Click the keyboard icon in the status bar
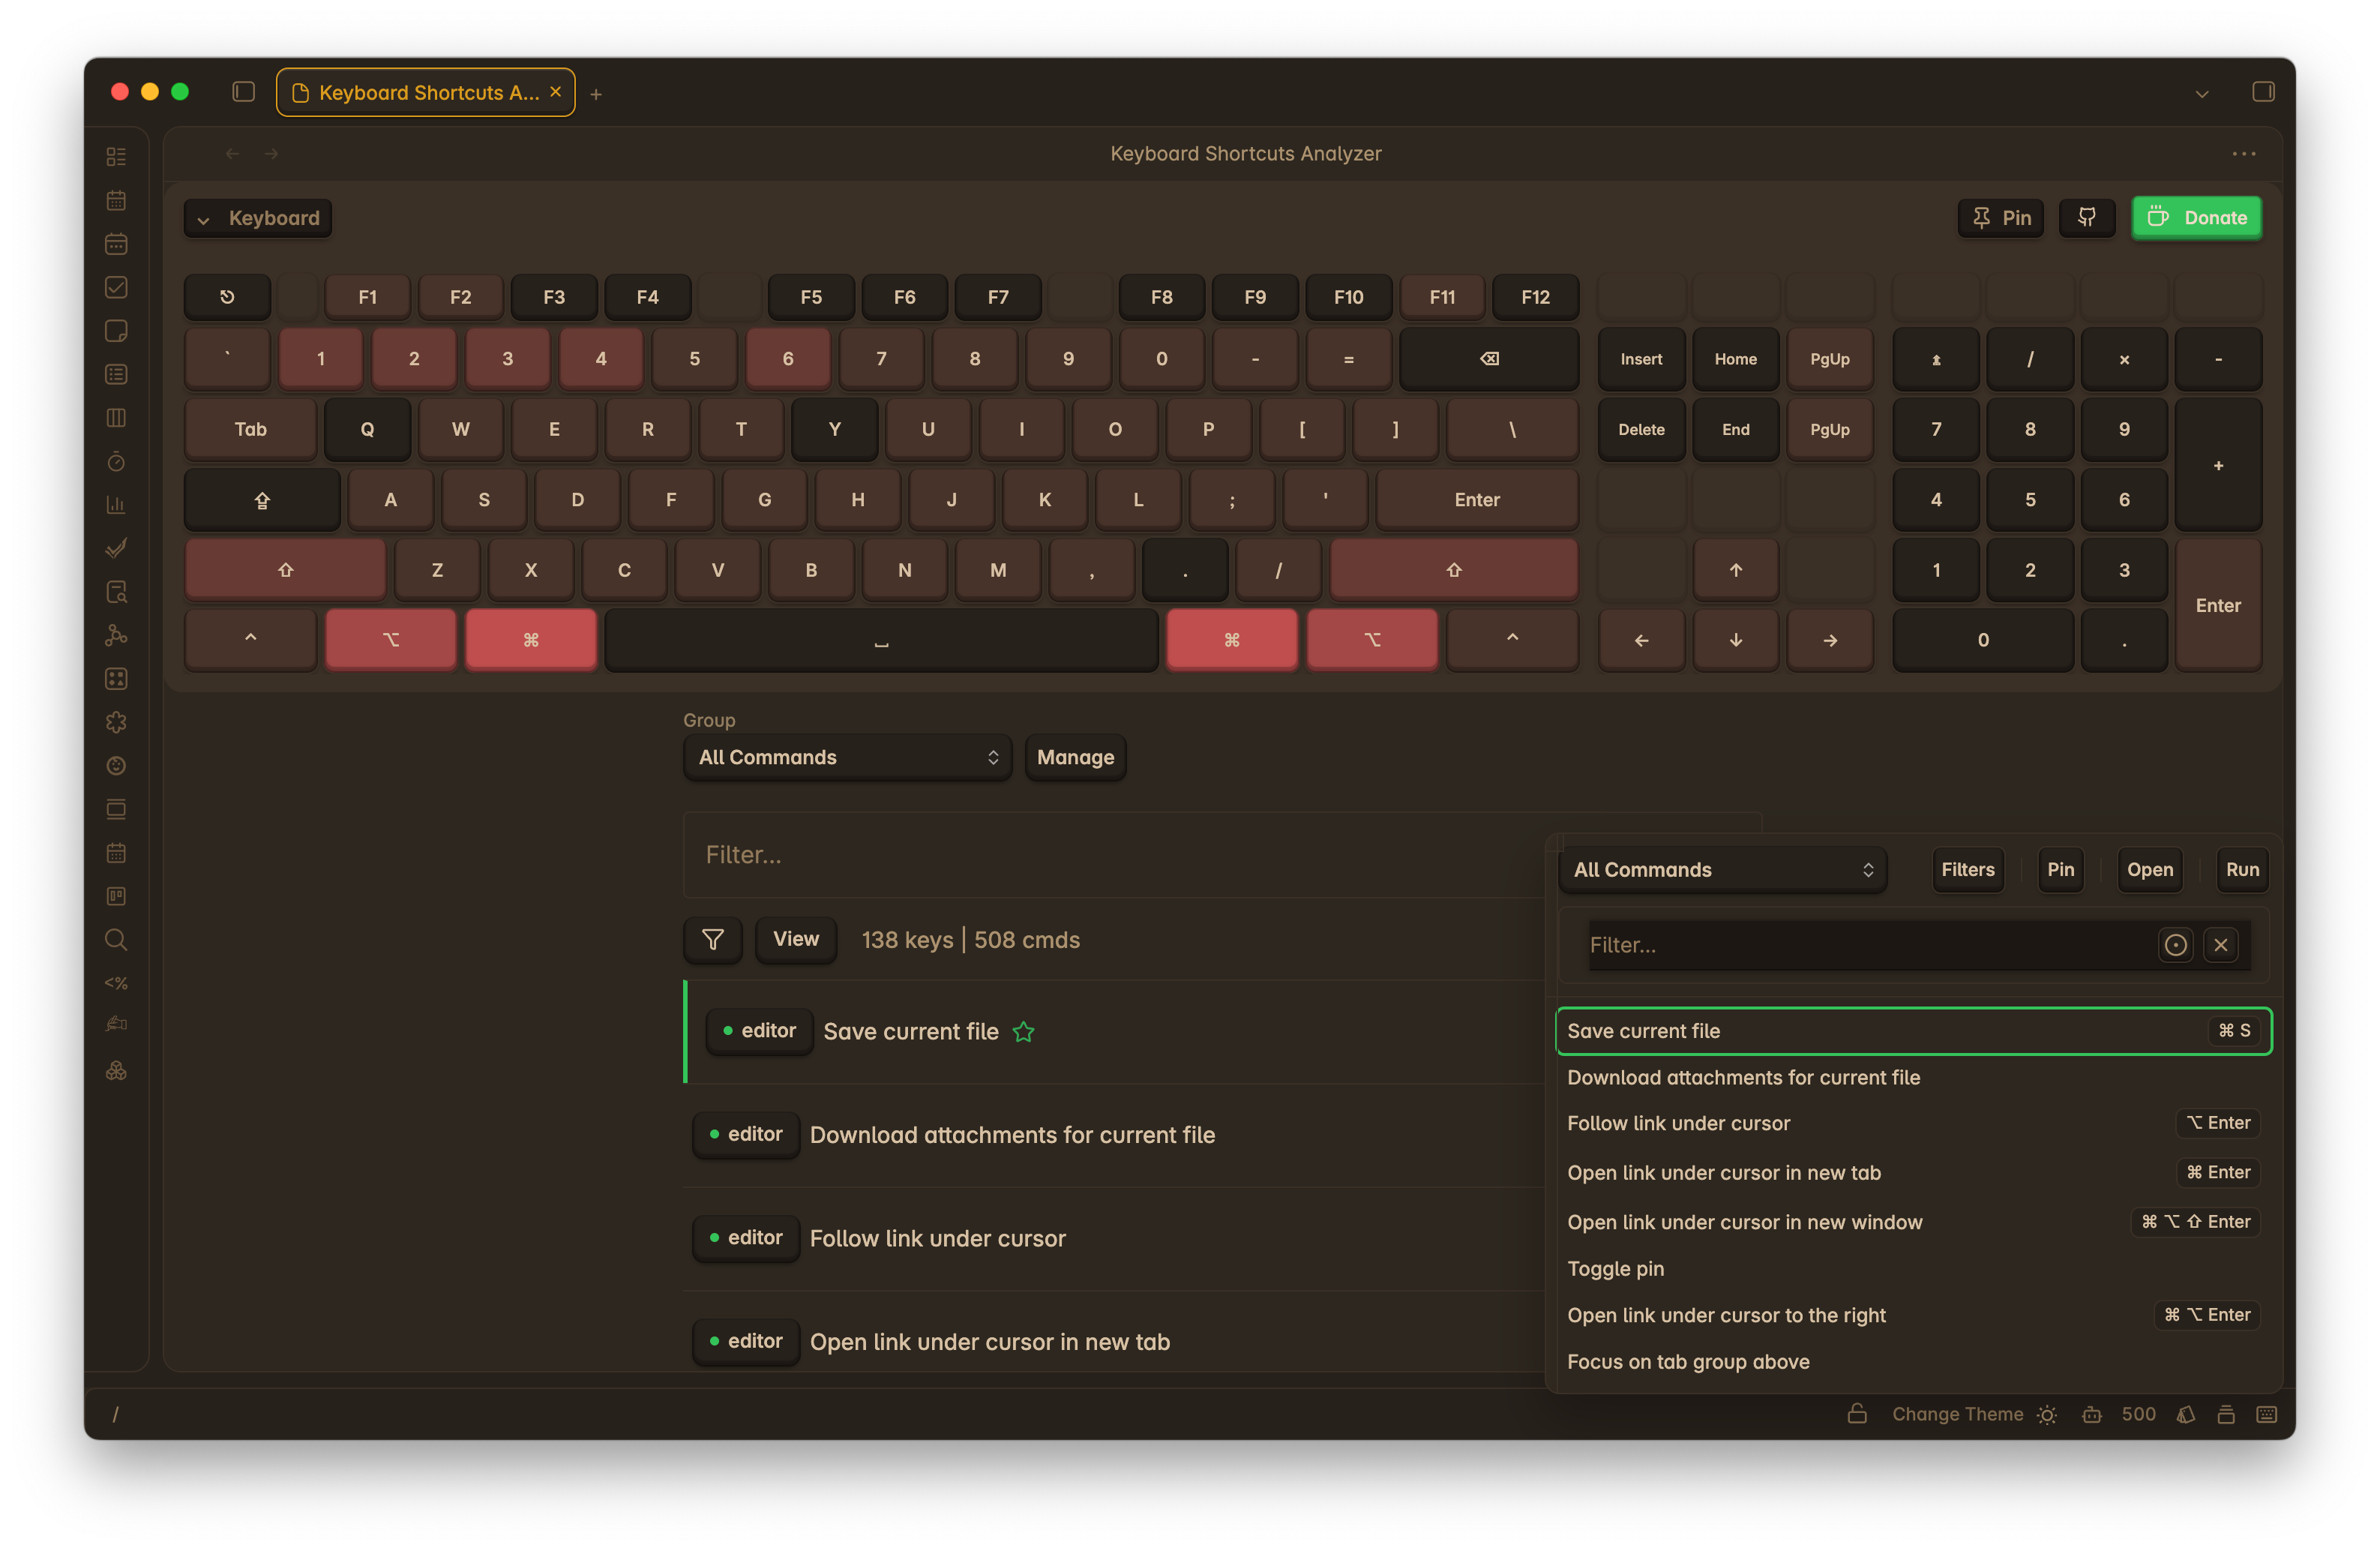The image size is (2380, 1551). coord(2267,1414)
